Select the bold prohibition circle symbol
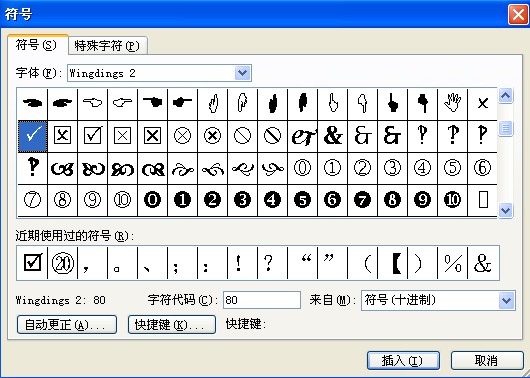Viewport: 530px width, 378px height. 272,136
